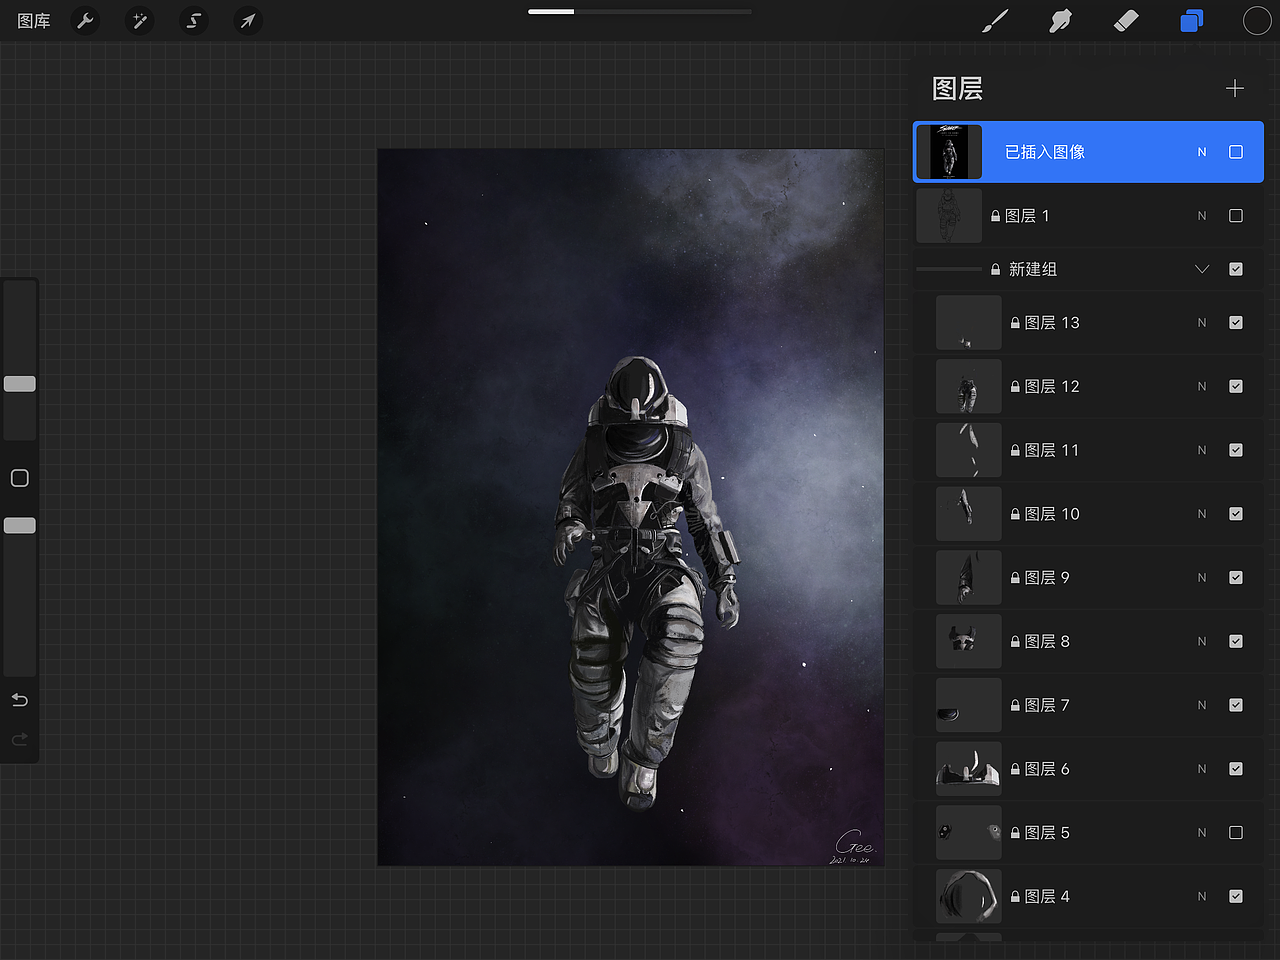1280x960 pixels.
Task: Show the hidden 图层 1 layer
Action: (x=1236, y=215)
